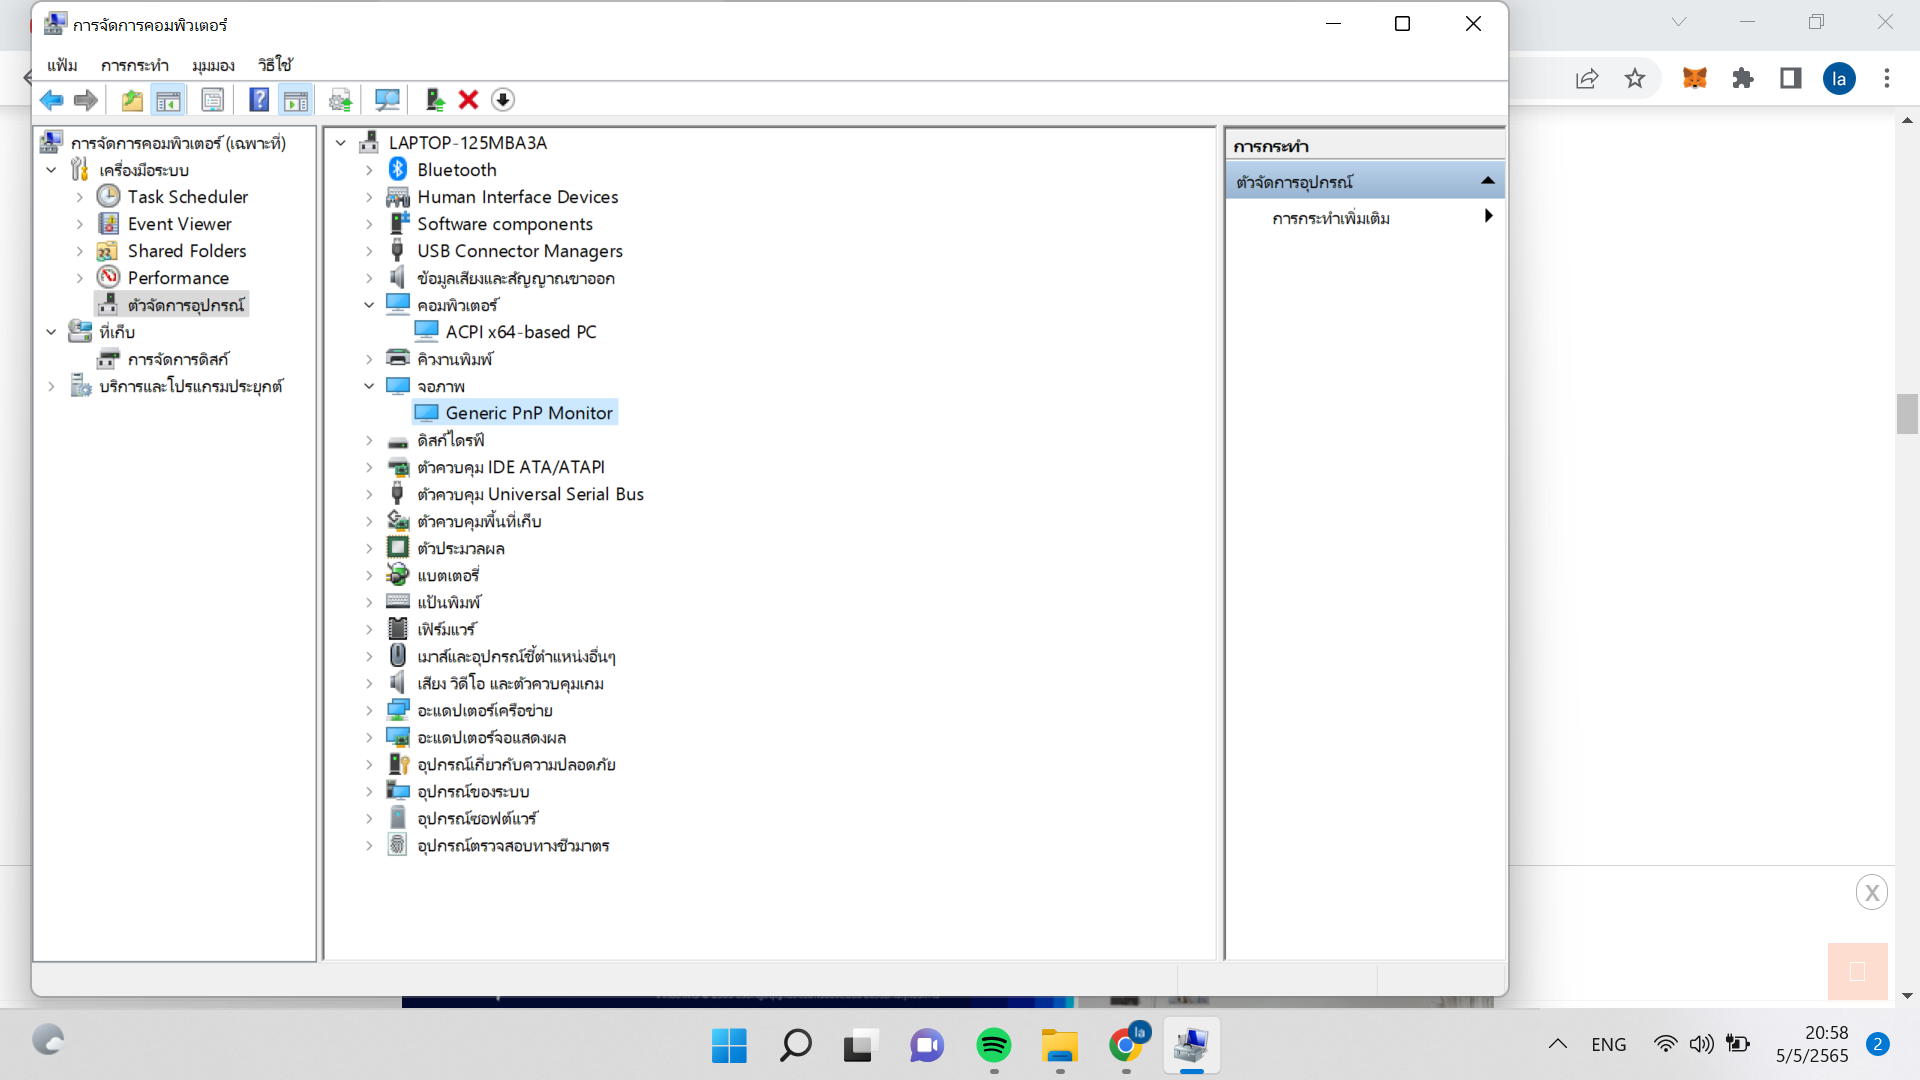
Task: Click the blue Back arrow toolbar icon
Action: tap(51, 100)
